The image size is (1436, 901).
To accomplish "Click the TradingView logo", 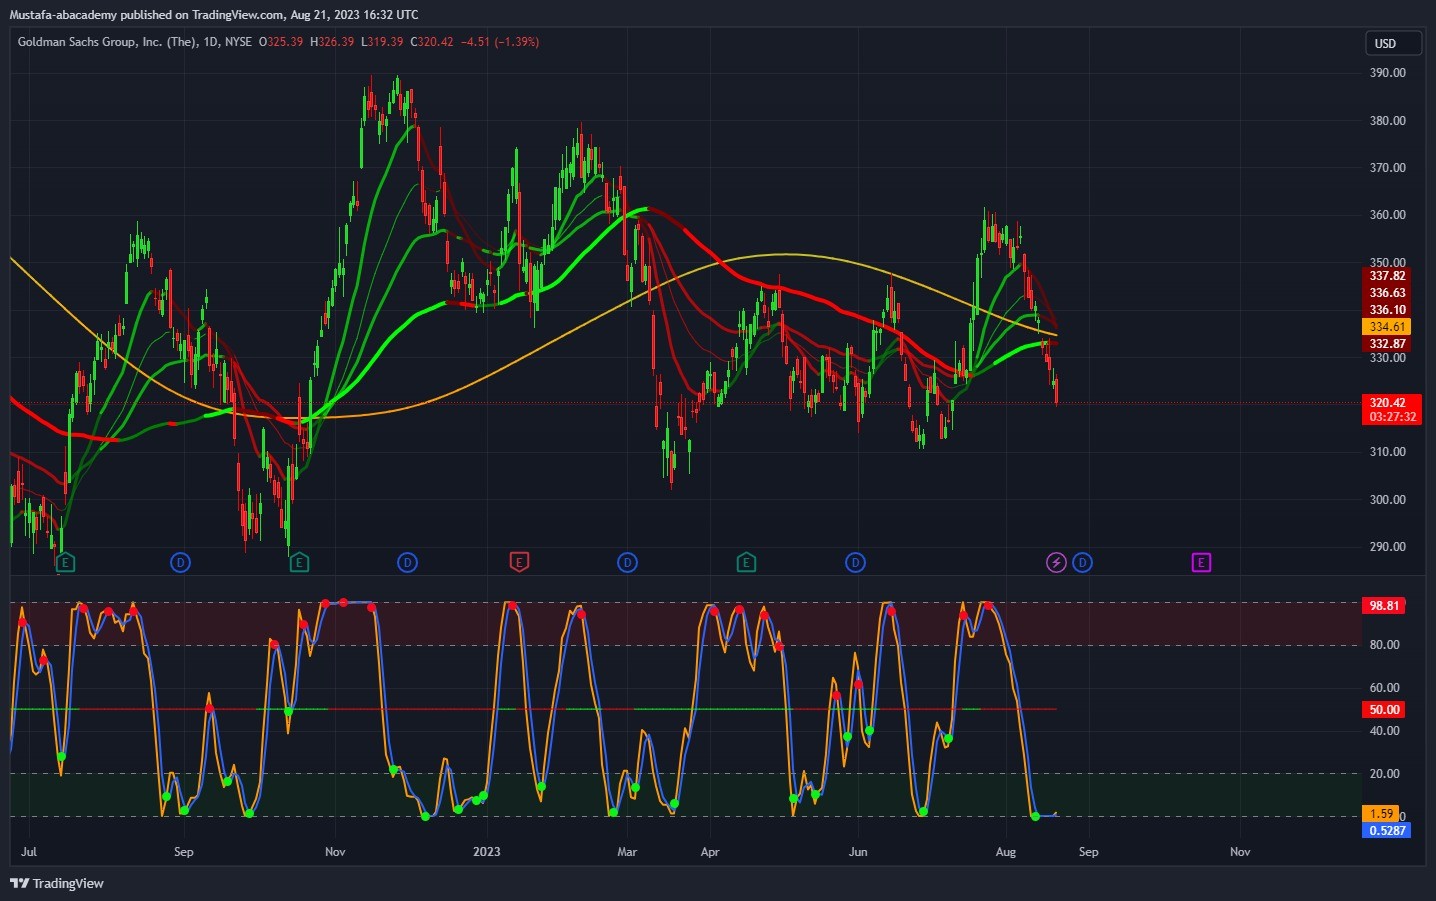I will point(57,883).
